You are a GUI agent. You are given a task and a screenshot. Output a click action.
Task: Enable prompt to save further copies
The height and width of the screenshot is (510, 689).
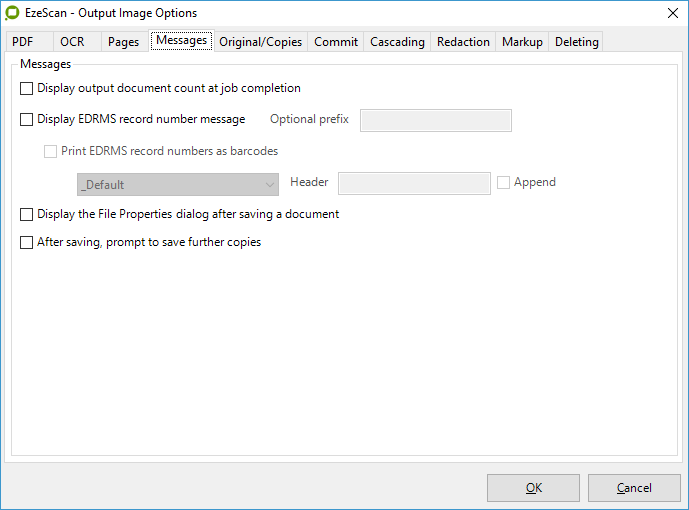pyautogui.click(x=27, y=243)
